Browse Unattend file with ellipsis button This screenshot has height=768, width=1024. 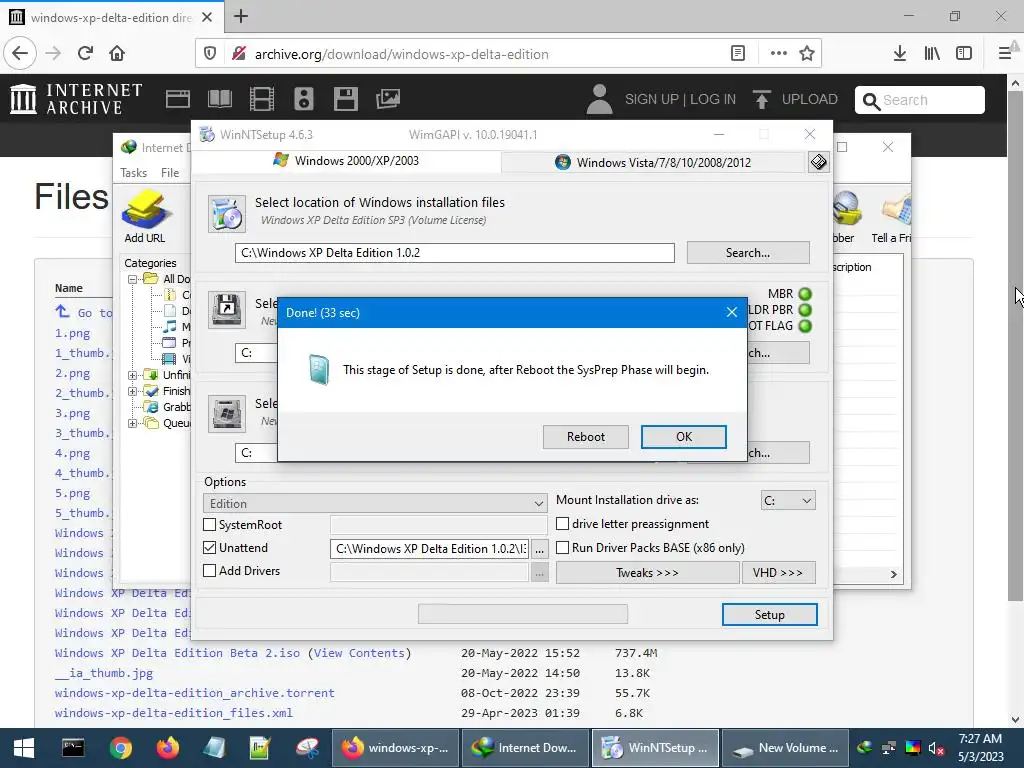(539, 549)
